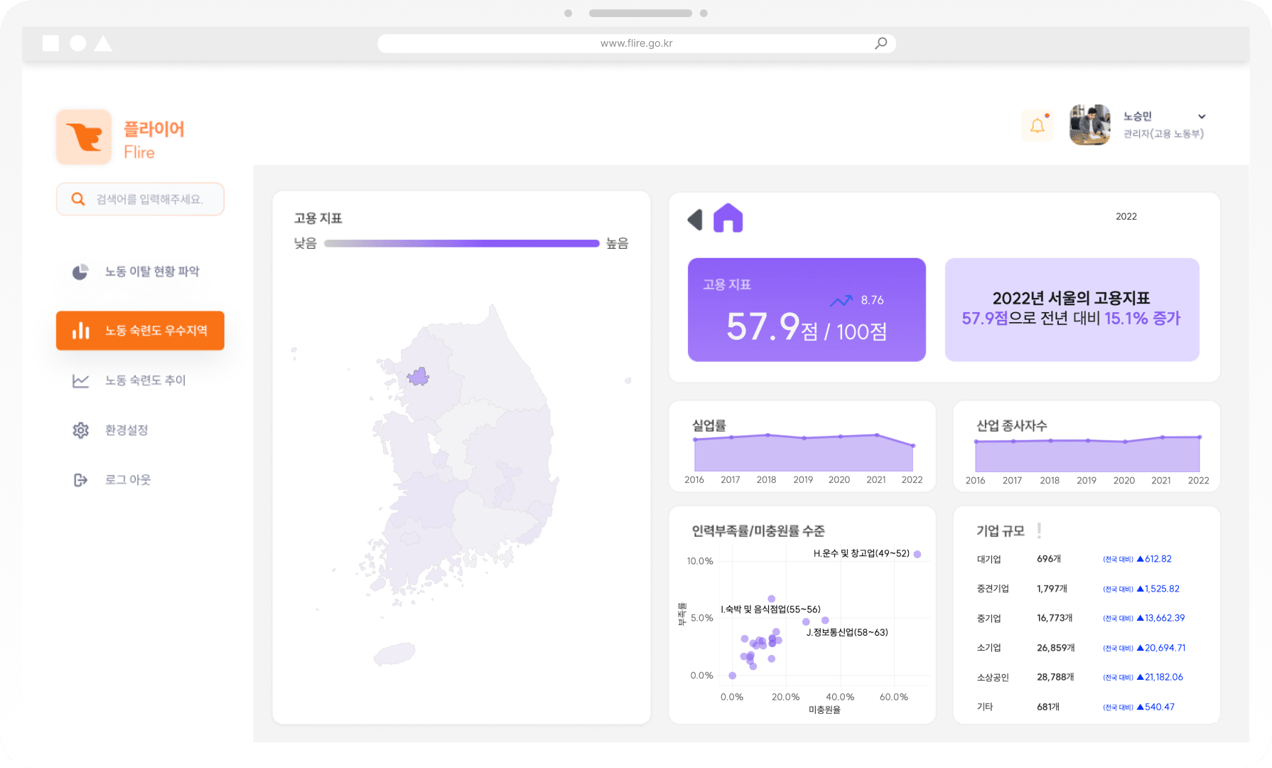Image resolution: width=1272 pixels, height=768 pixels.
Task: Click the exclamation info icon next to 기업 규모
Action: pos(1040,531)
